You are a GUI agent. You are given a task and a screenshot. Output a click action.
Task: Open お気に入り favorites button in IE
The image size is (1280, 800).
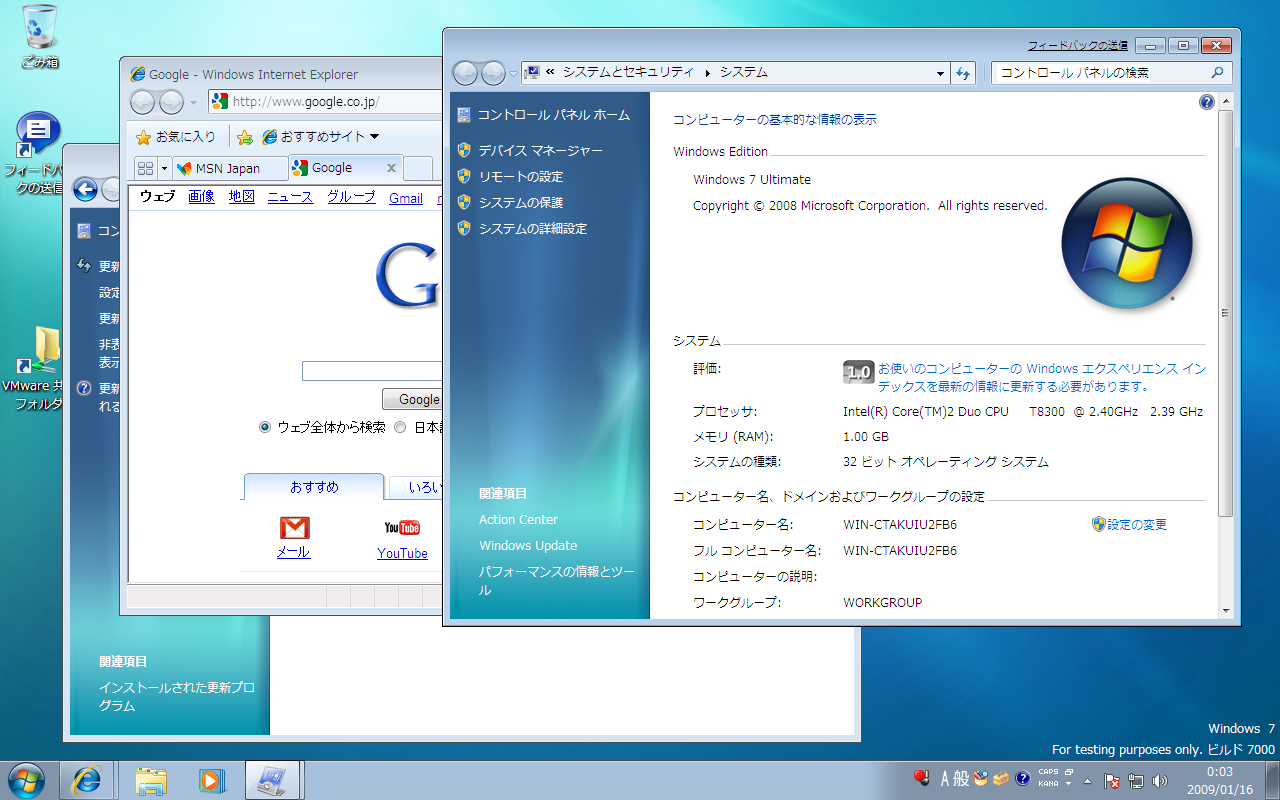coord(176,137)
